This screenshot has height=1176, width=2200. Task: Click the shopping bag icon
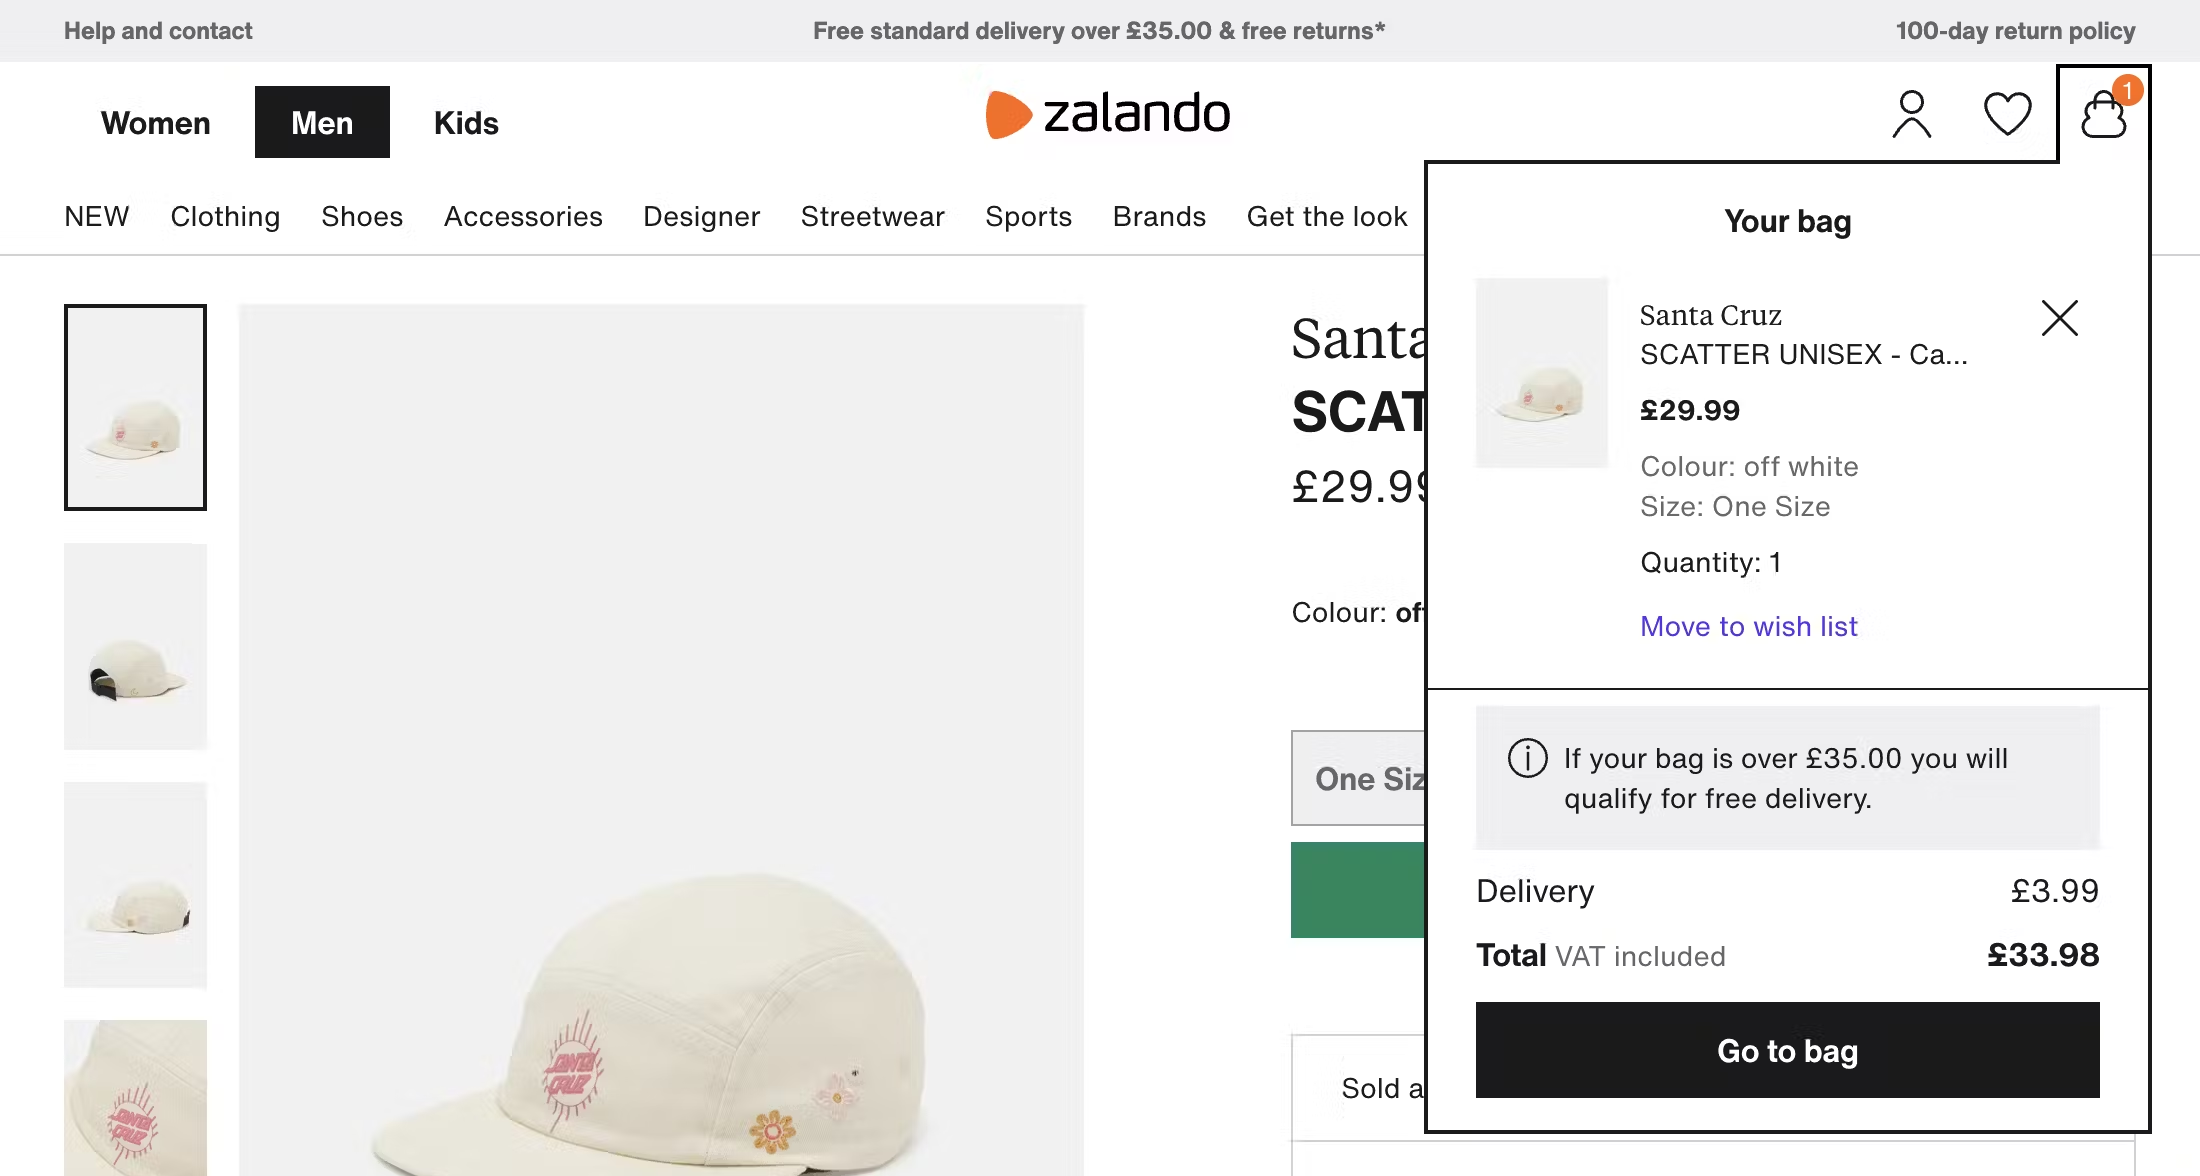2104,114
